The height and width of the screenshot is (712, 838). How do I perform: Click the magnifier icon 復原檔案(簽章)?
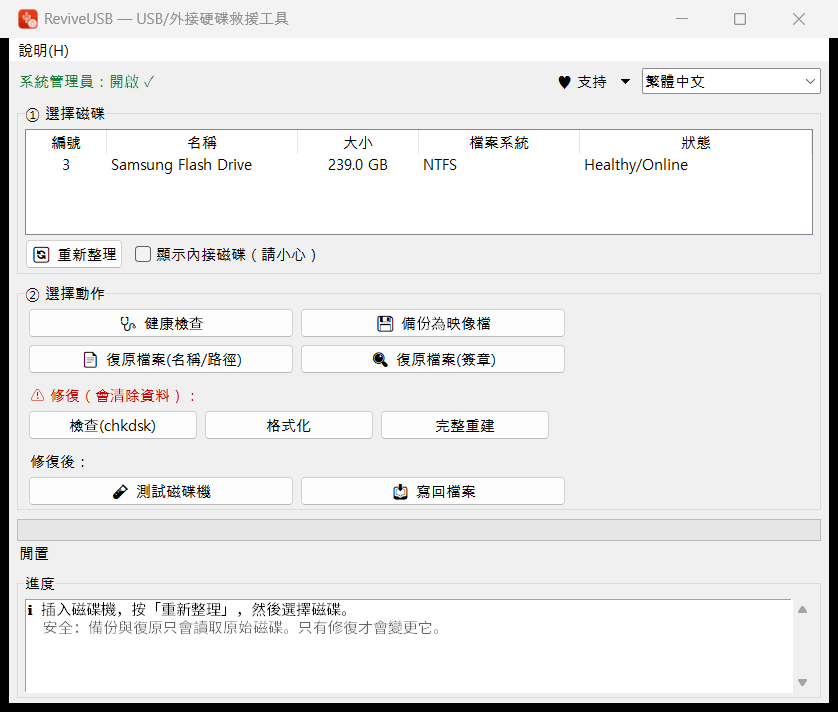[380, 360]
